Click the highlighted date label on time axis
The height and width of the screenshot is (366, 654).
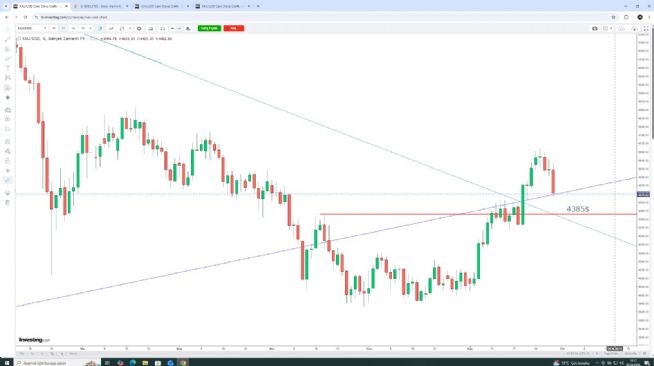click(x=615, y=348)
